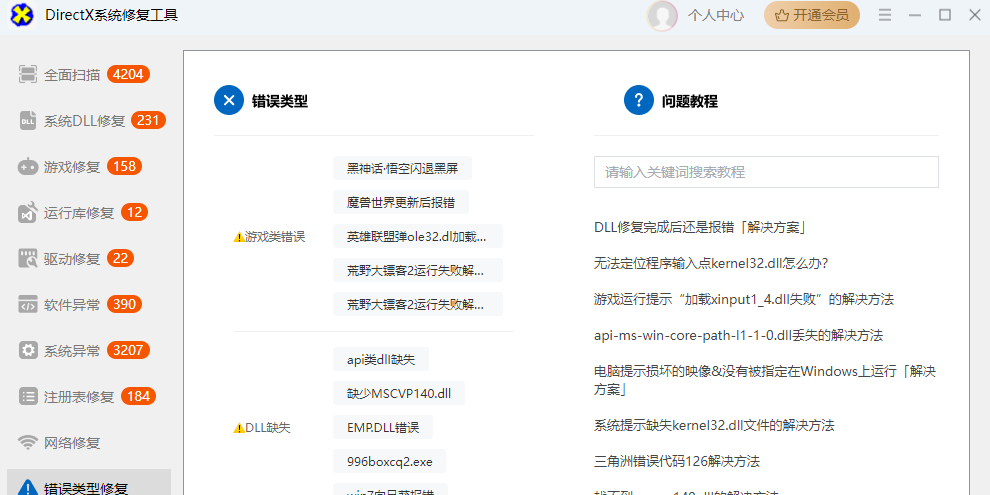Switch to the 错误类型修复 sidebar tab
Image resolution: width=990 pixels, height=495 pixels.
86,488
